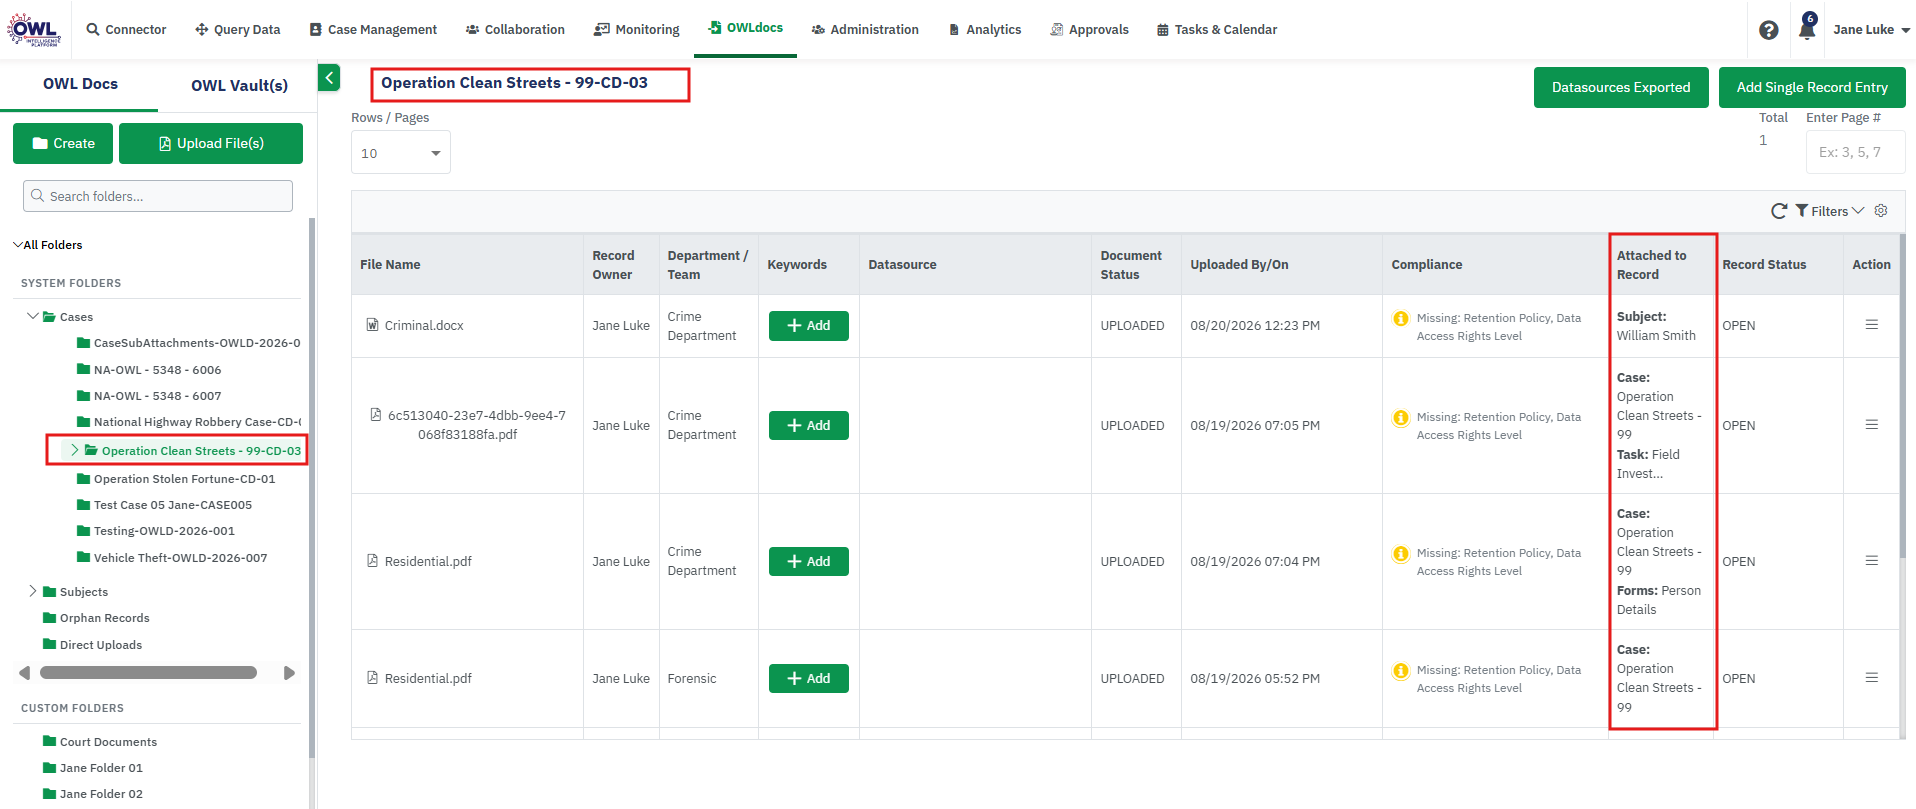The height and width of the screenshot is (809, 1916).
Task: Click the Court Documents folder icon
Action: pos(49,741)
